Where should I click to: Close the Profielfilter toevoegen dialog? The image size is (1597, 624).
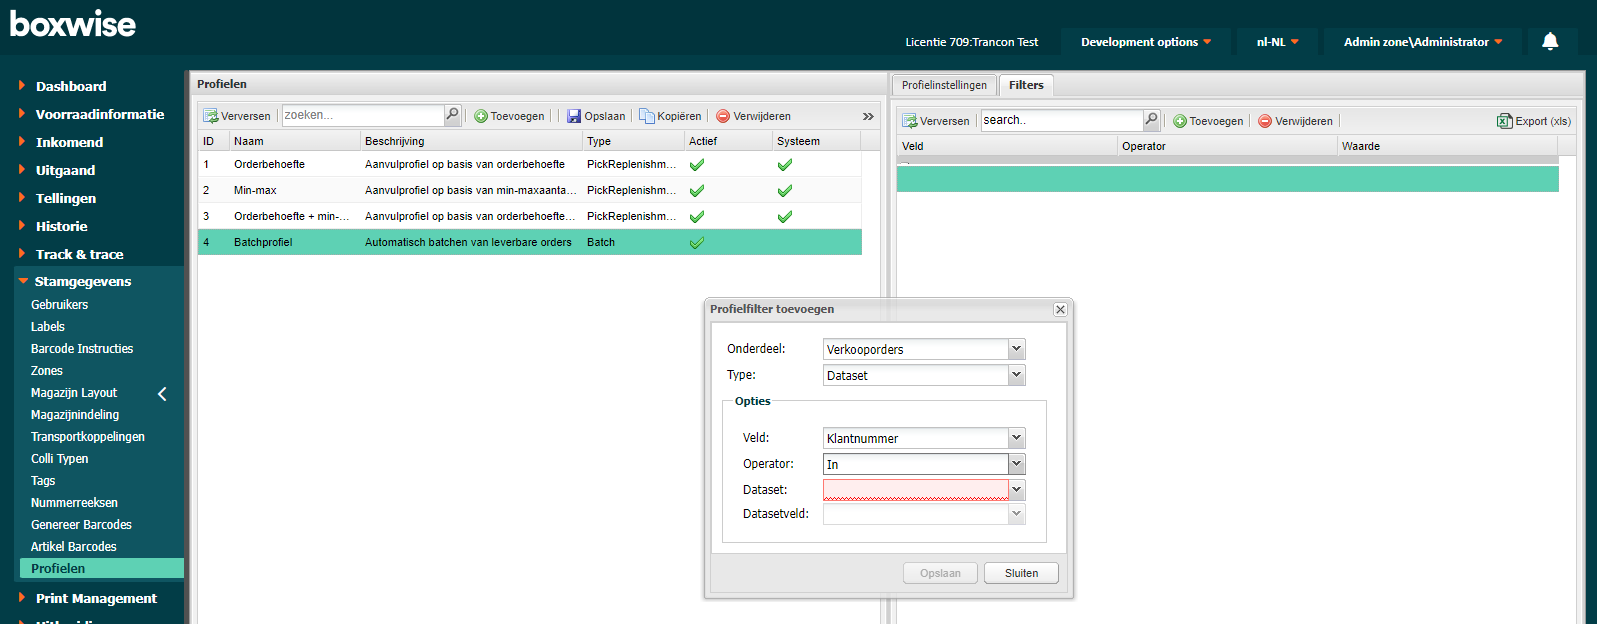pos(1060,310)
